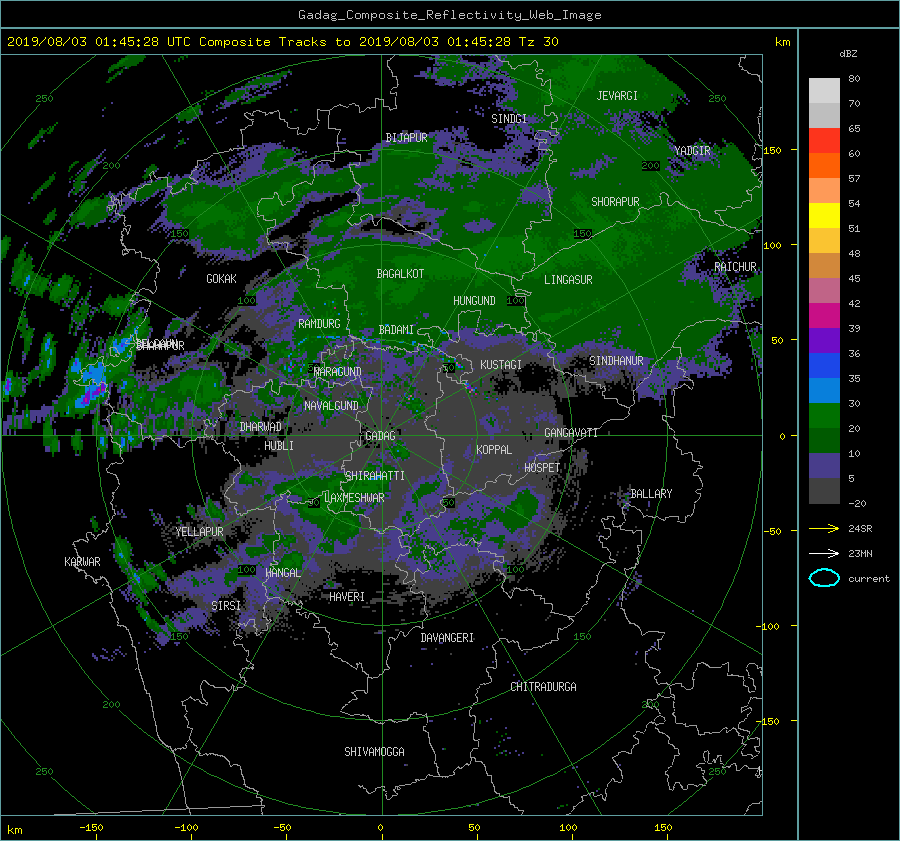Select the yellow 54 dBZ color swatch
Viewport: 900px width, 841px height.
pos(824,215)
